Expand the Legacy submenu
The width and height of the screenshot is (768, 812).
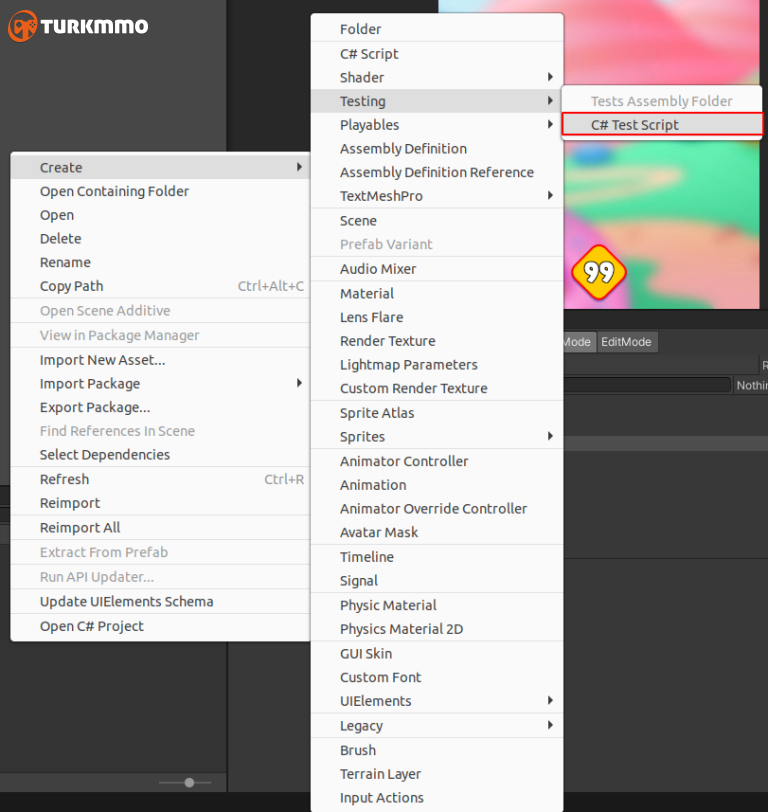click(x=437, y=726)
